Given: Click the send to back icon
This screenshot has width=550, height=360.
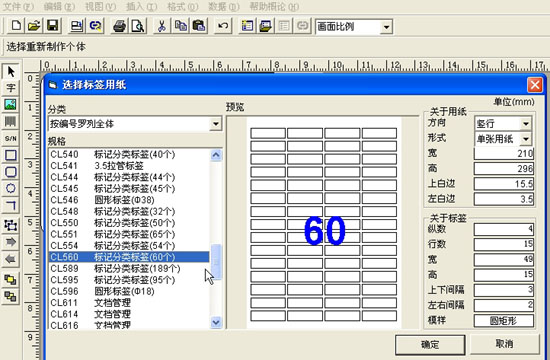Looking at the screenshot, I should (11, 296).
